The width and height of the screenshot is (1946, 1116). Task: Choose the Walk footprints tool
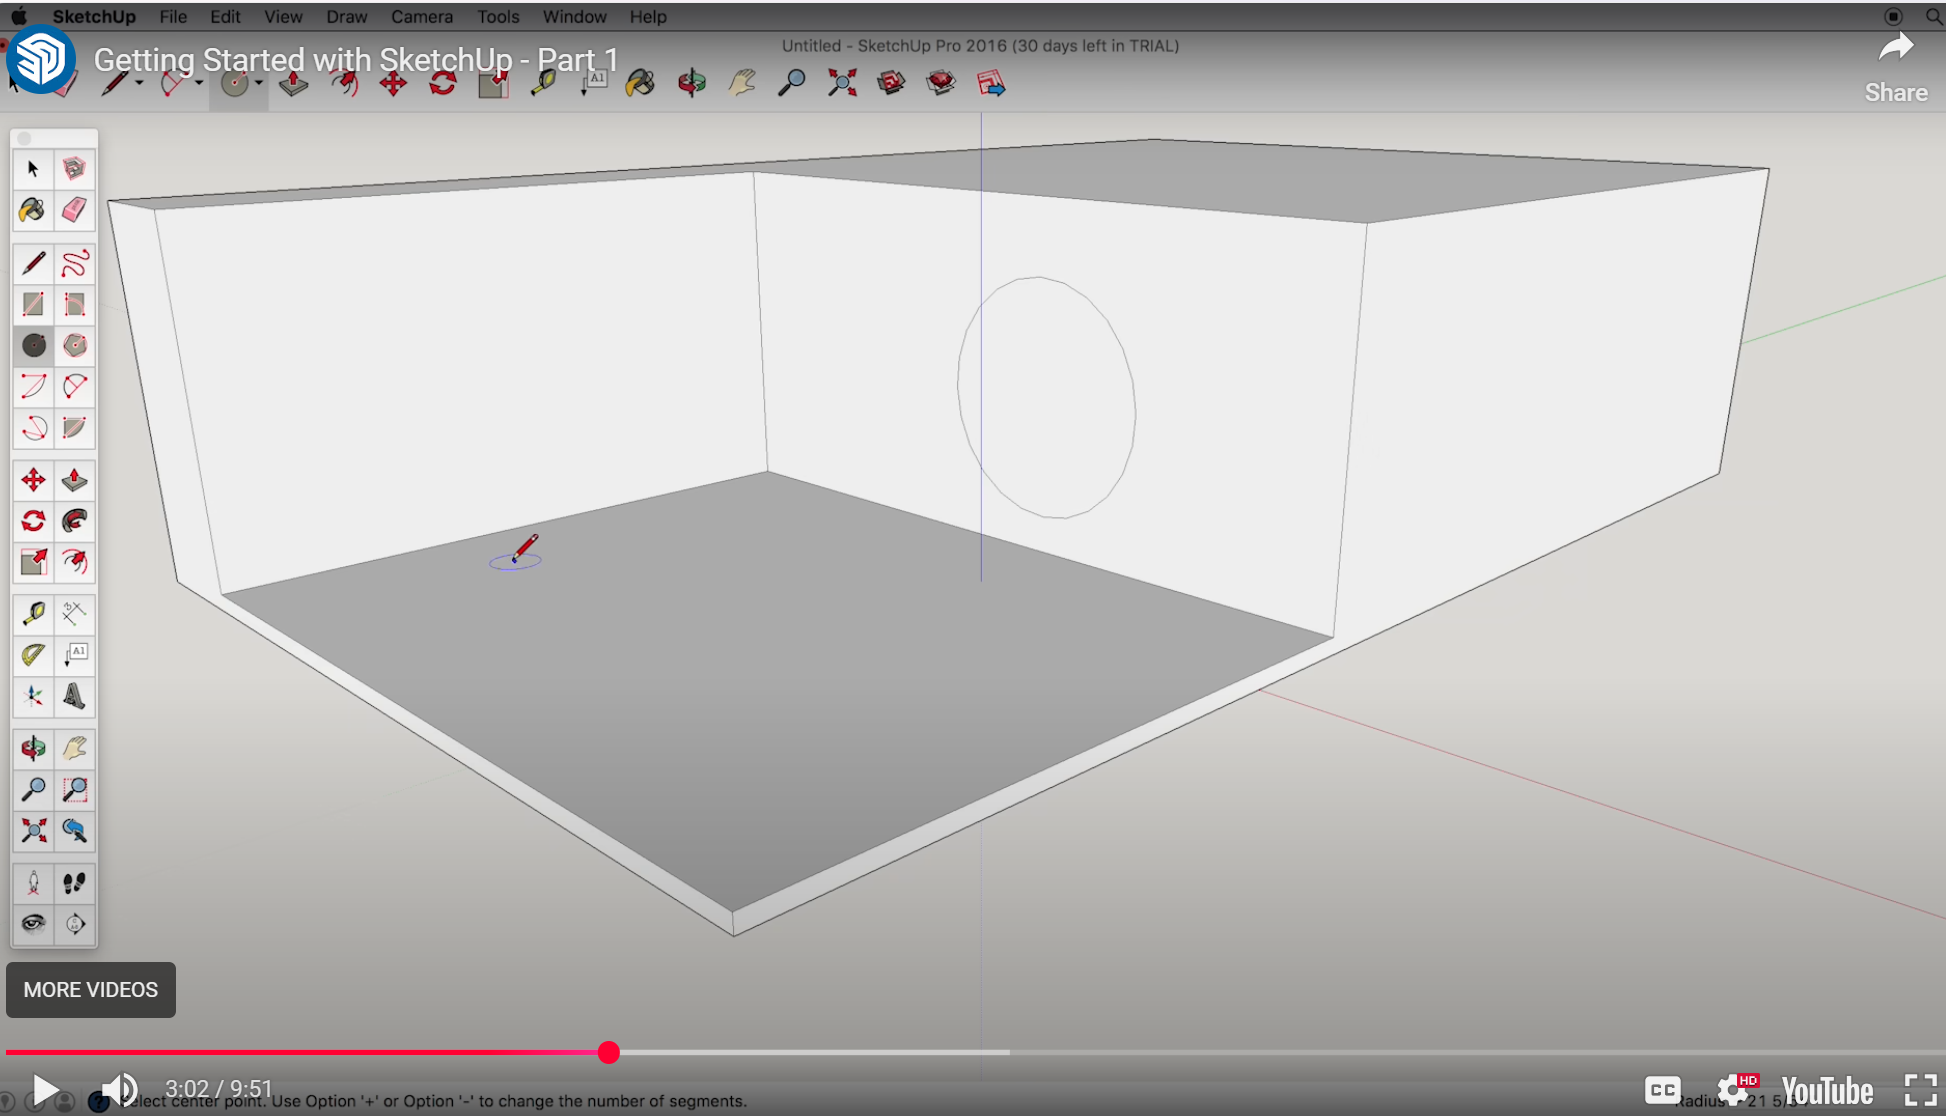point(74,882)
